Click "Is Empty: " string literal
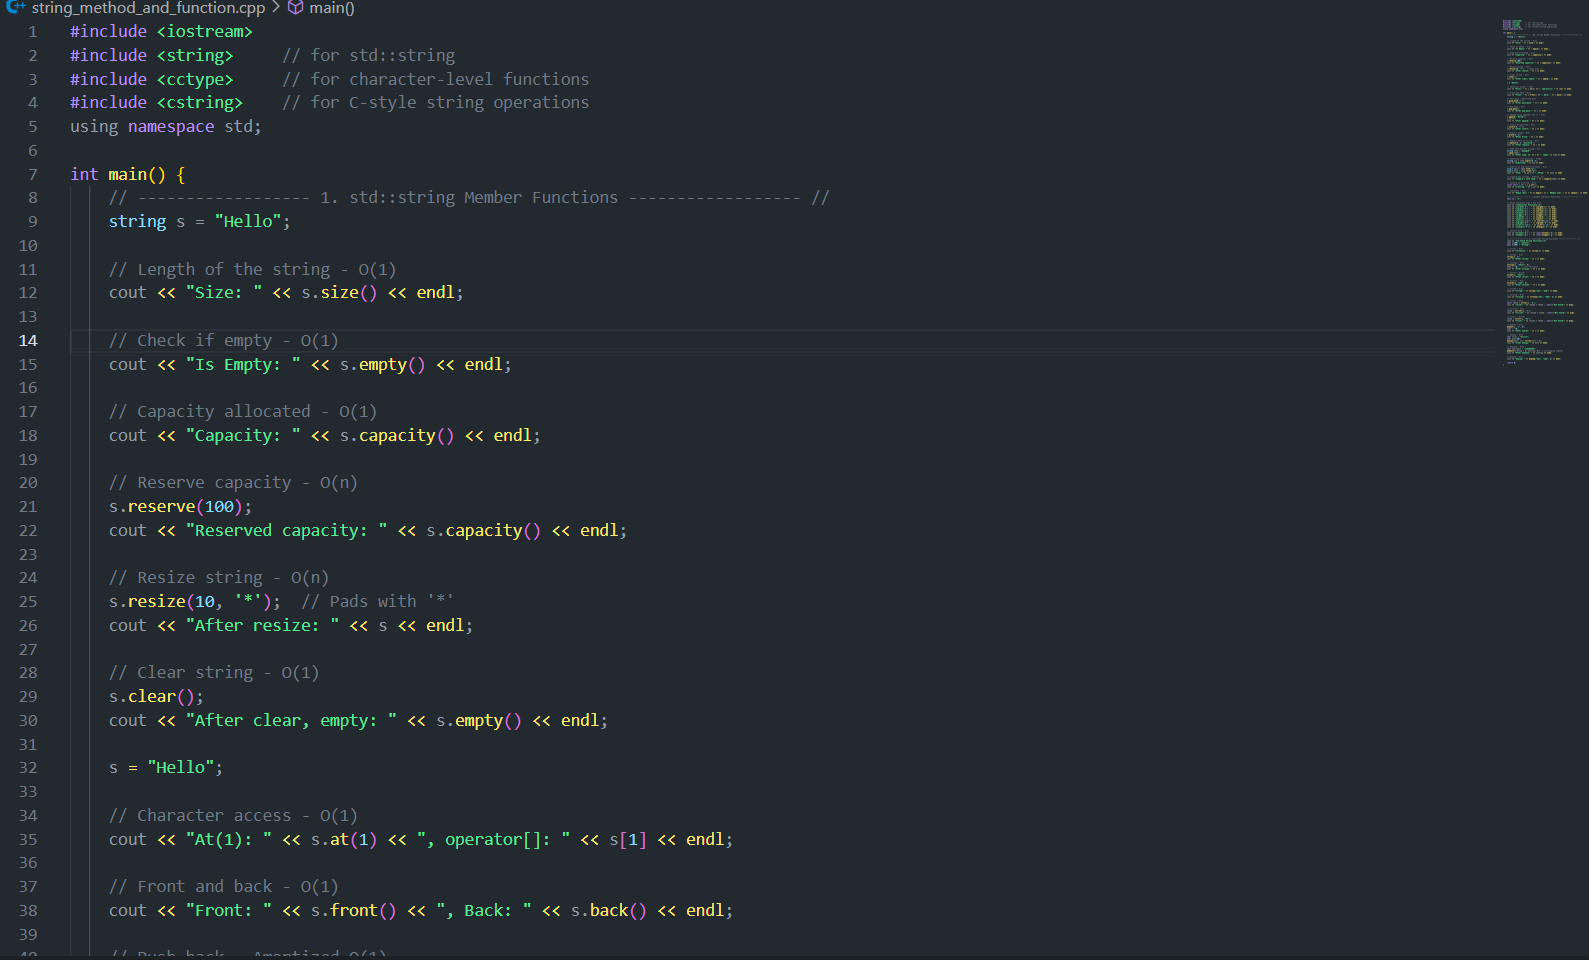The image size is (1589, 960). (243, 365)
